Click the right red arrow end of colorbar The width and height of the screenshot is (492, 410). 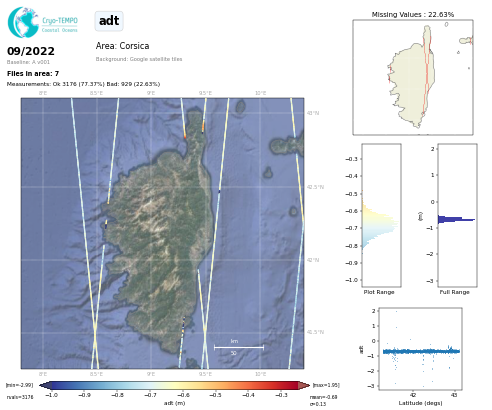coord(304,385)
